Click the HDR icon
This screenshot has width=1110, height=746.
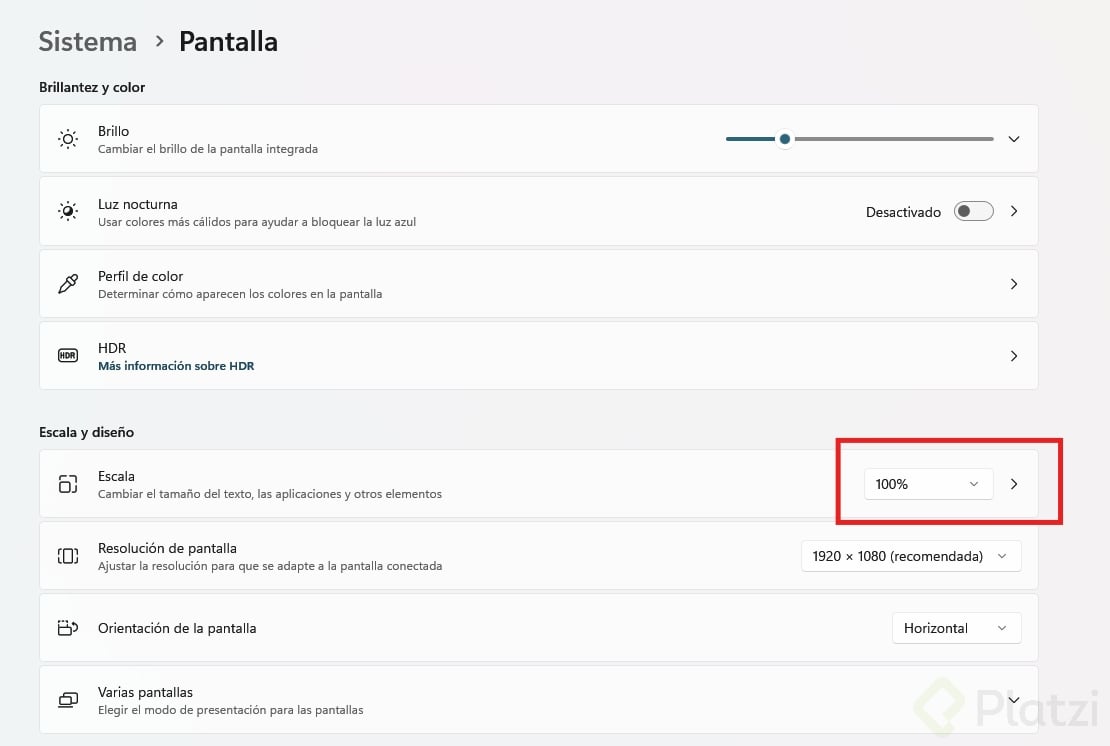point(68,355)
